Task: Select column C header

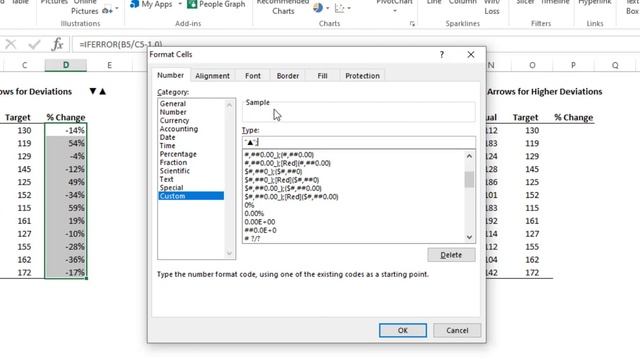Action: click(x=24, y=65)
